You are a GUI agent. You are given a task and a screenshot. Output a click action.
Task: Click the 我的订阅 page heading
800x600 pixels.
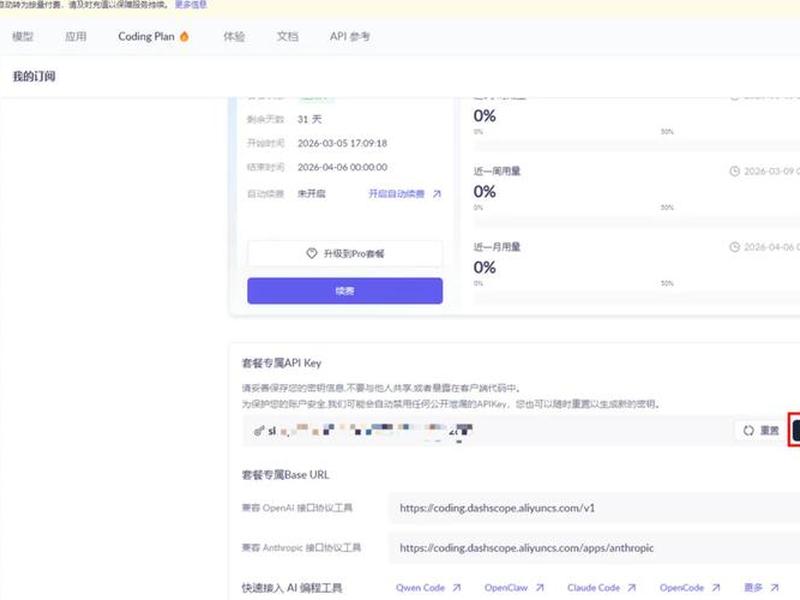click(34, 77)
